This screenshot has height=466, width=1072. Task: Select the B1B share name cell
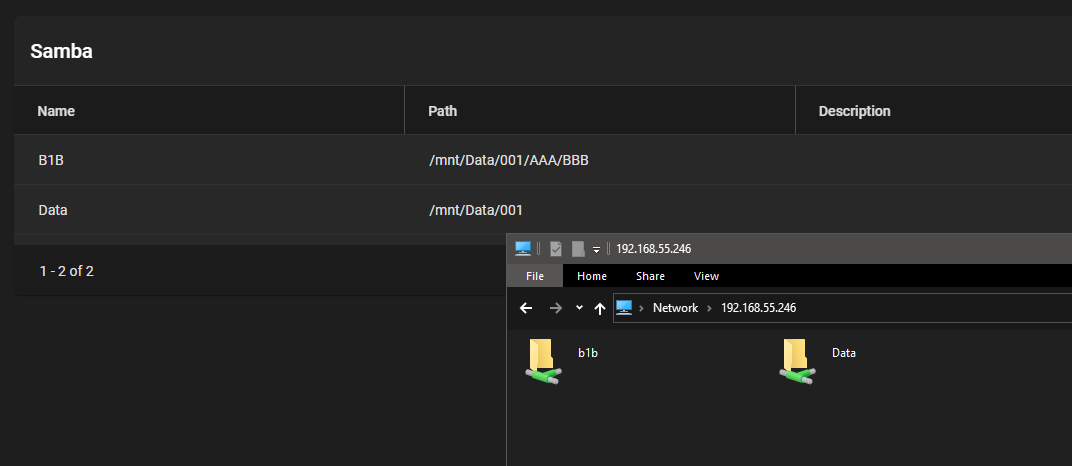click(x=51, y=160)
